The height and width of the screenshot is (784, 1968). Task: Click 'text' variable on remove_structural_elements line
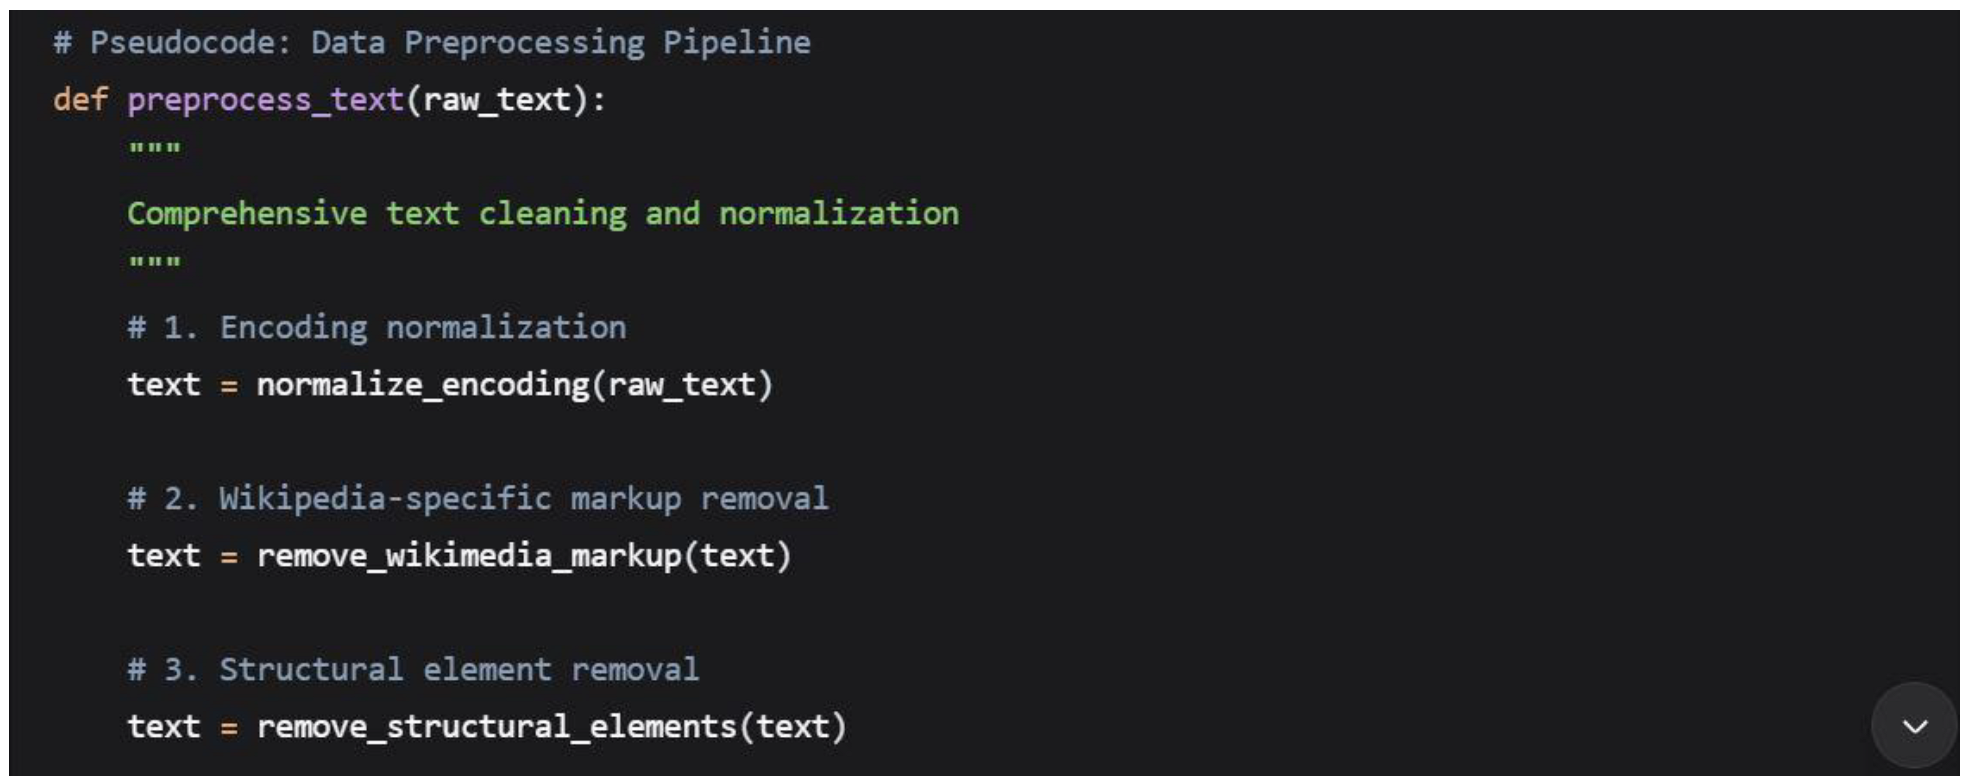(163, 727)
